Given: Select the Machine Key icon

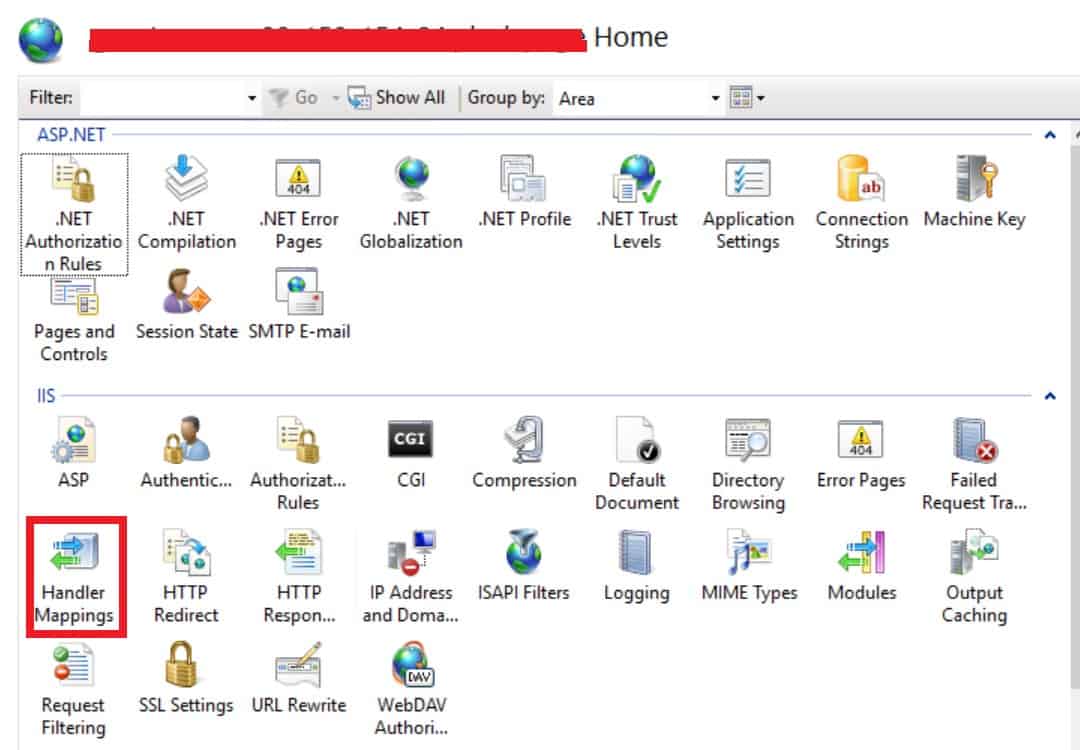Looking at the screenshot, I should 974,192.
